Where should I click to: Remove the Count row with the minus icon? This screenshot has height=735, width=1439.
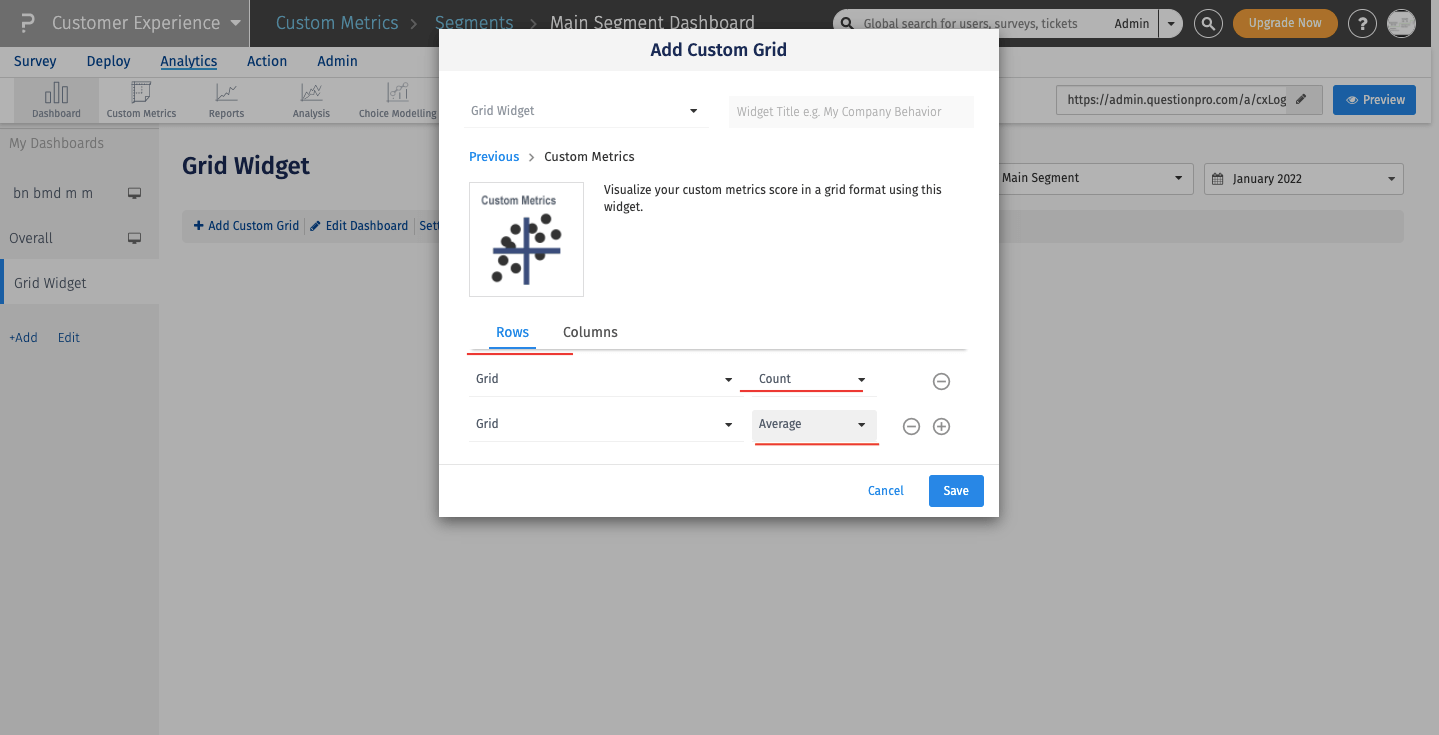coord(940,381)
